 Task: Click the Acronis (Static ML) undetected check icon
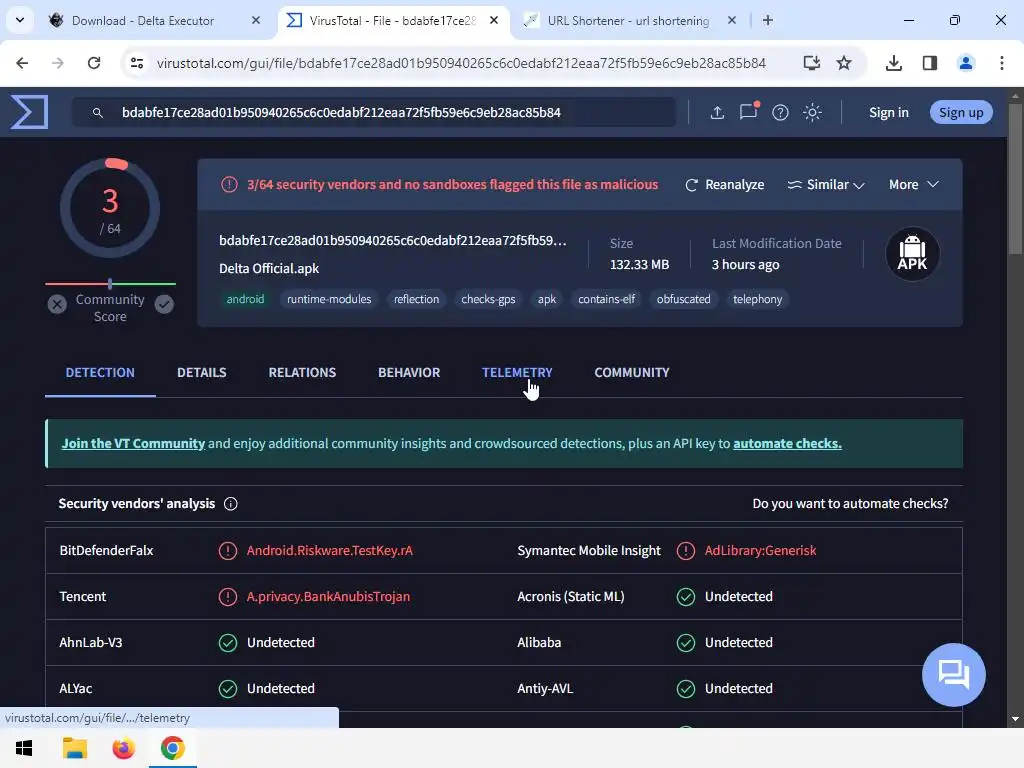[x=686, y=597]
